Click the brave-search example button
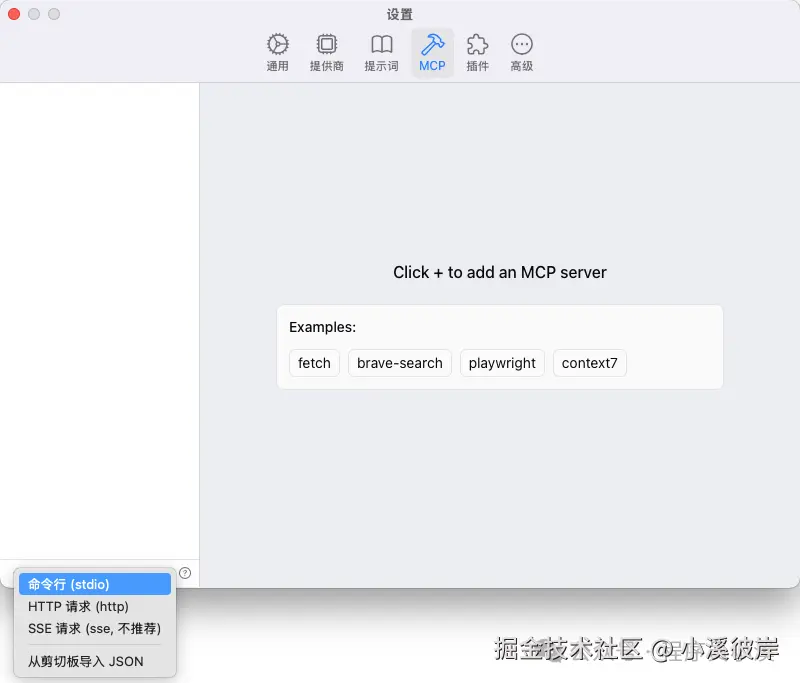 point(400,363)
